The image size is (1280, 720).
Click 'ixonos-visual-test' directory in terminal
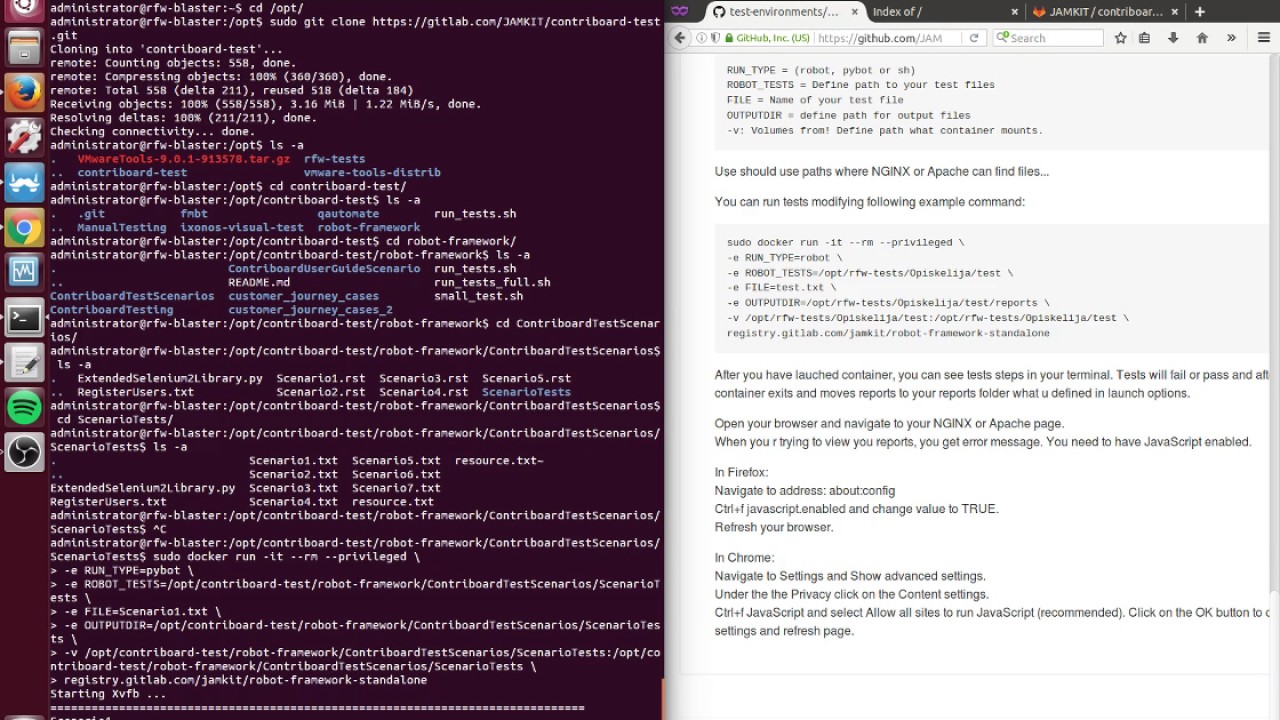[242, 227]
